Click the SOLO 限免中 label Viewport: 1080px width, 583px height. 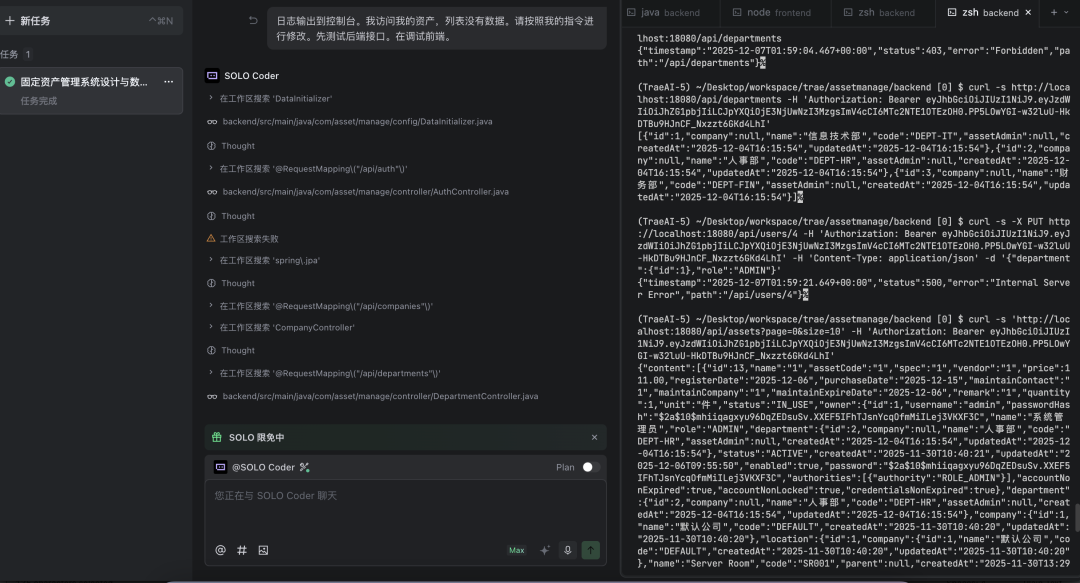coord(256,438)
